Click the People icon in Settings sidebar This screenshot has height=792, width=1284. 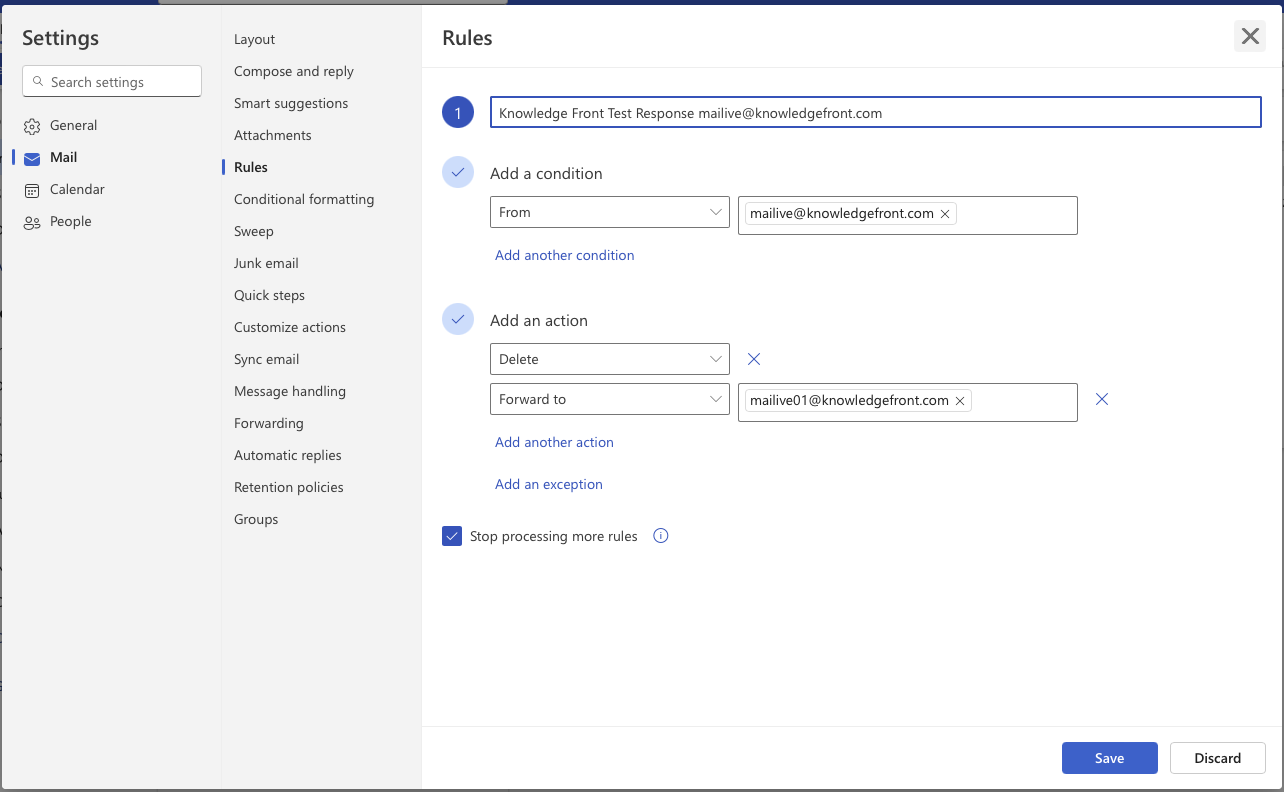(x=32, y=222)
